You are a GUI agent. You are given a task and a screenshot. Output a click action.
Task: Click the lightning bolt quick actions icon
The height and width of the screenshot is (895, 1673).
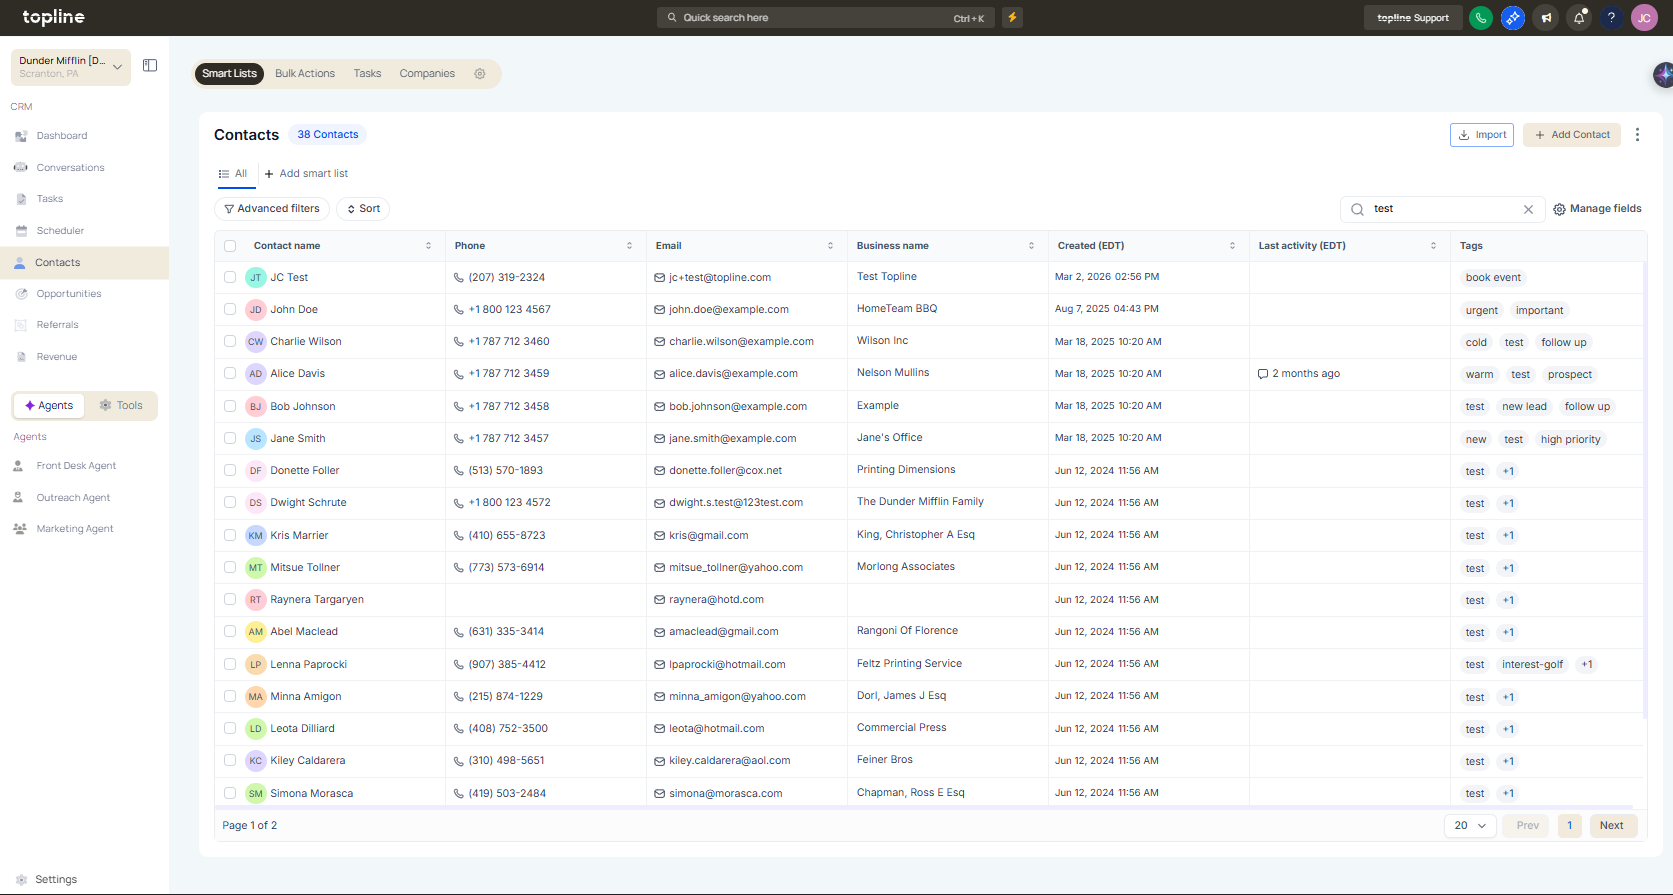click(1012, 17)
